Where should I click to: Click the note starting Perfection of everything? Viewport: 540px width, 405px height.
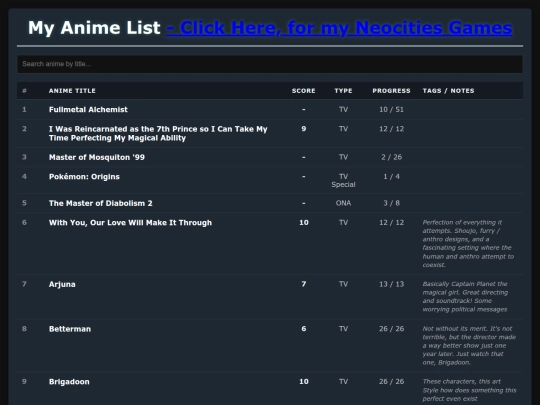[468, 243]
